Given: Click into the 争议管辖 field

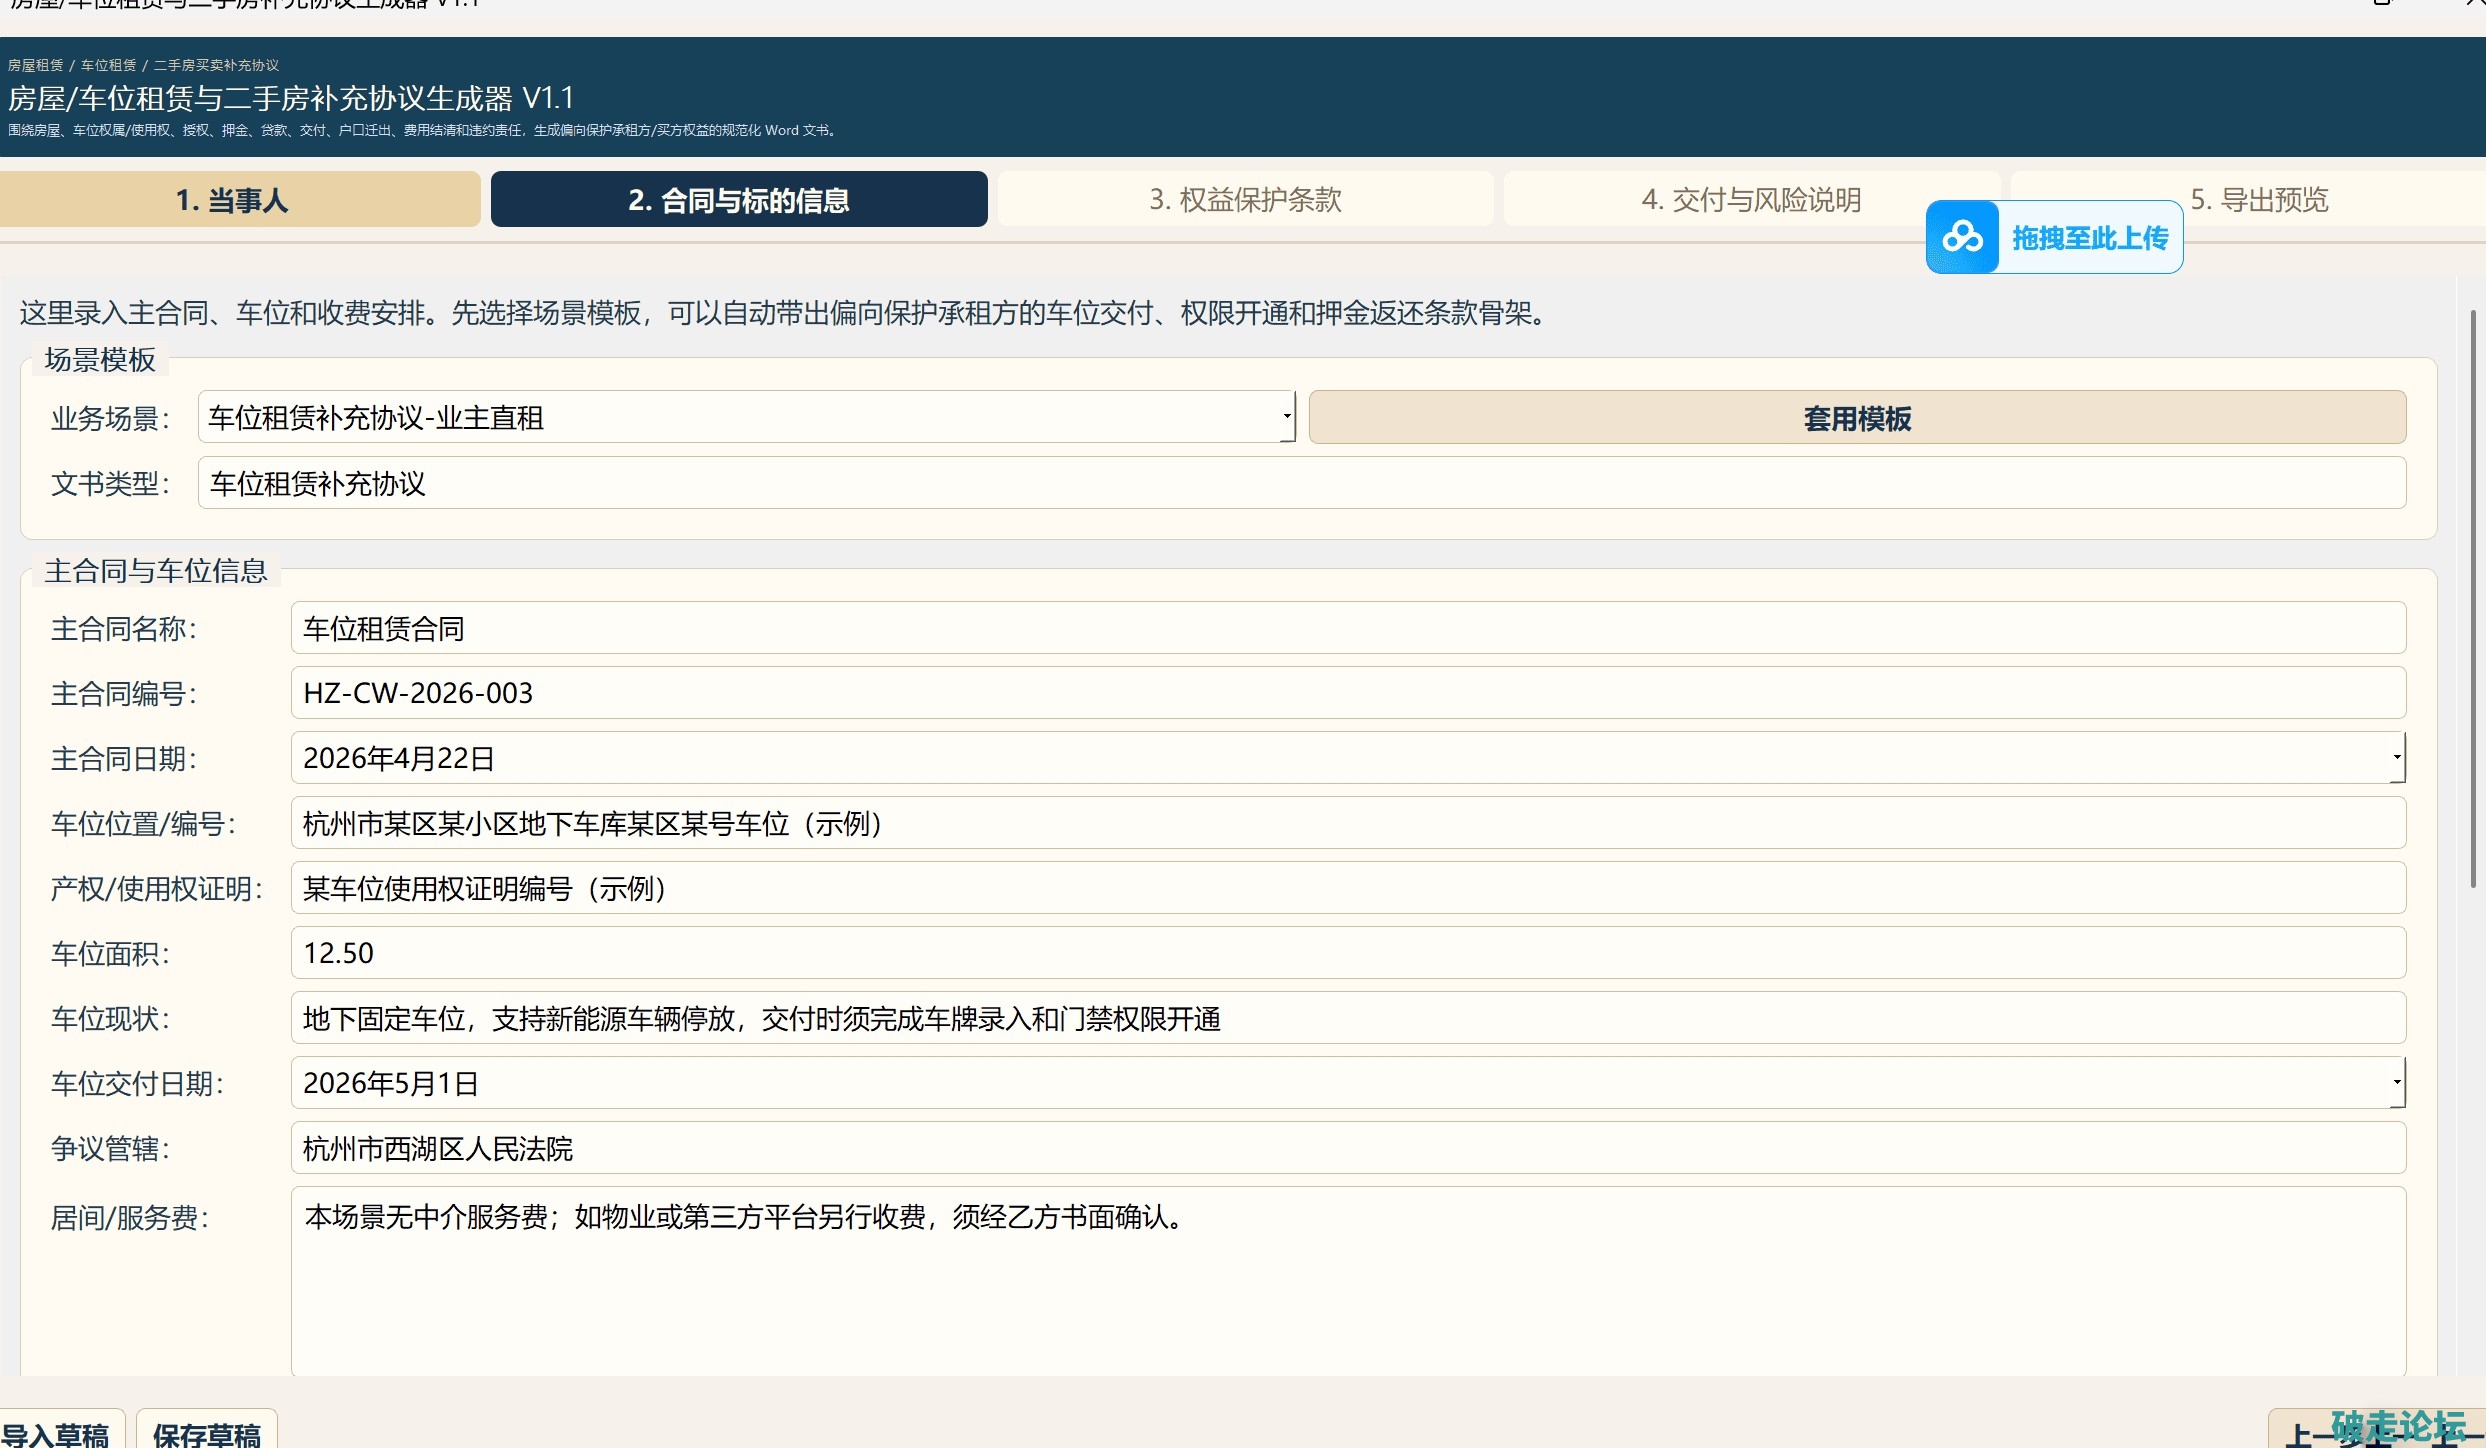Looking at the screenshot, I should point(1347,1148).
